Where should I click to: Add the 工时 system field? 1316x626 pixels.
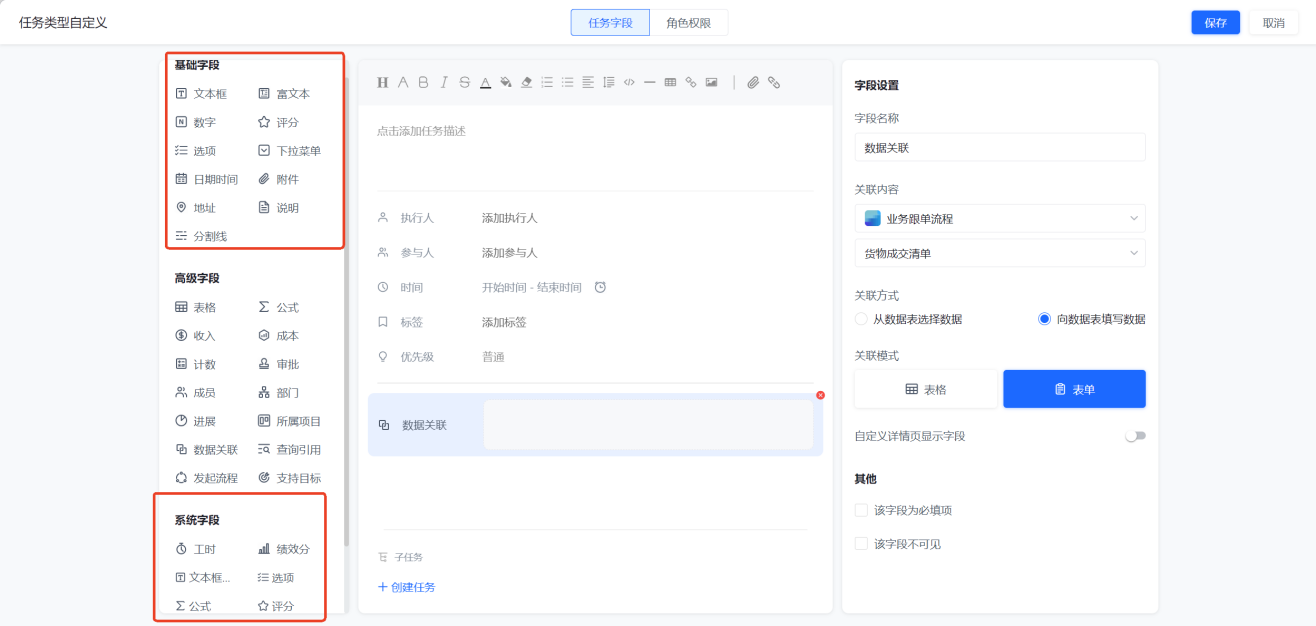(x=196, y=549)
